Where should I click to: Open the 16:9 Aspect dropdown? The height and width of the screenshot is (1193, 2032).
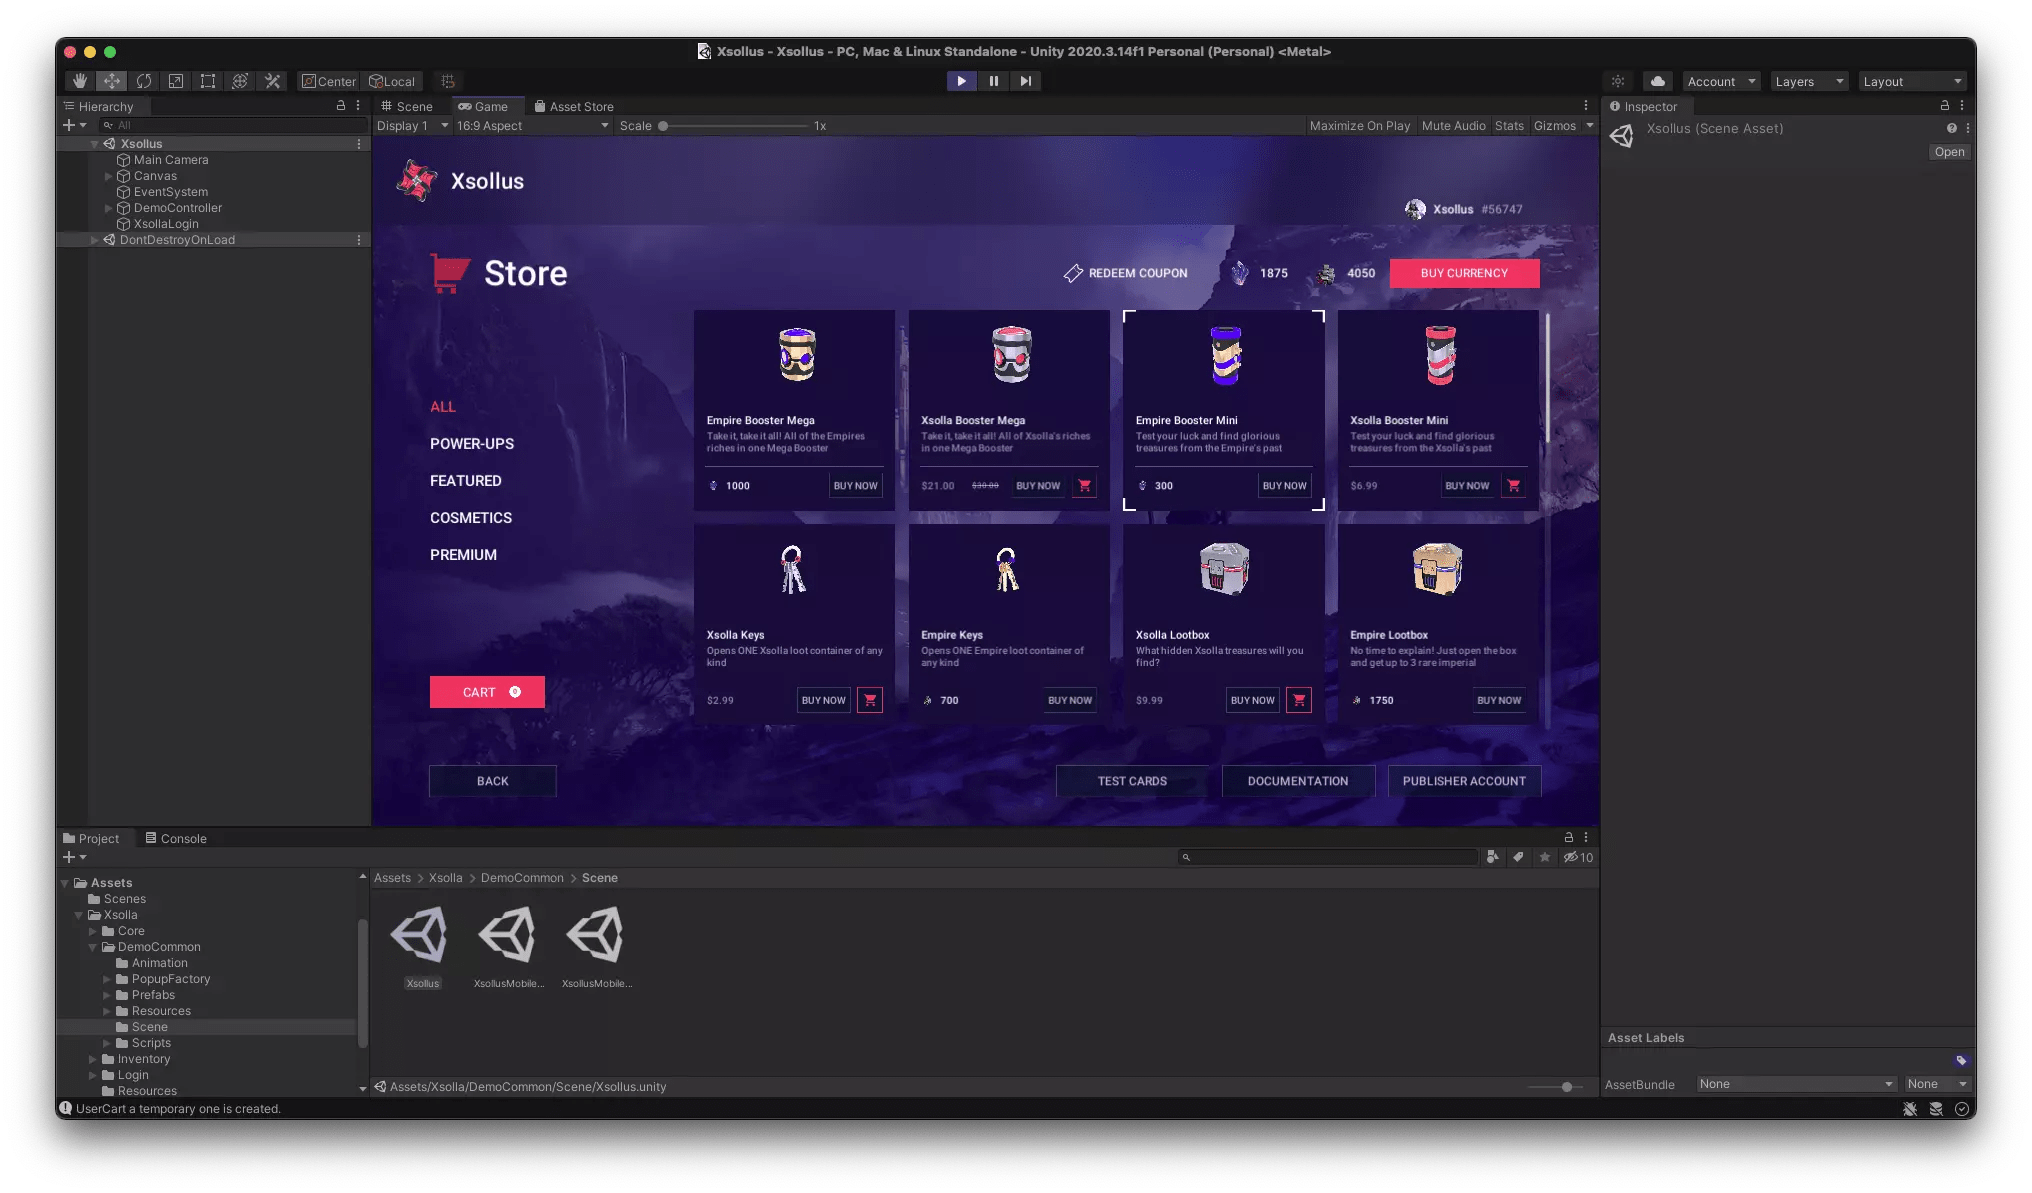pyautogui.click(x=533, y=126)
